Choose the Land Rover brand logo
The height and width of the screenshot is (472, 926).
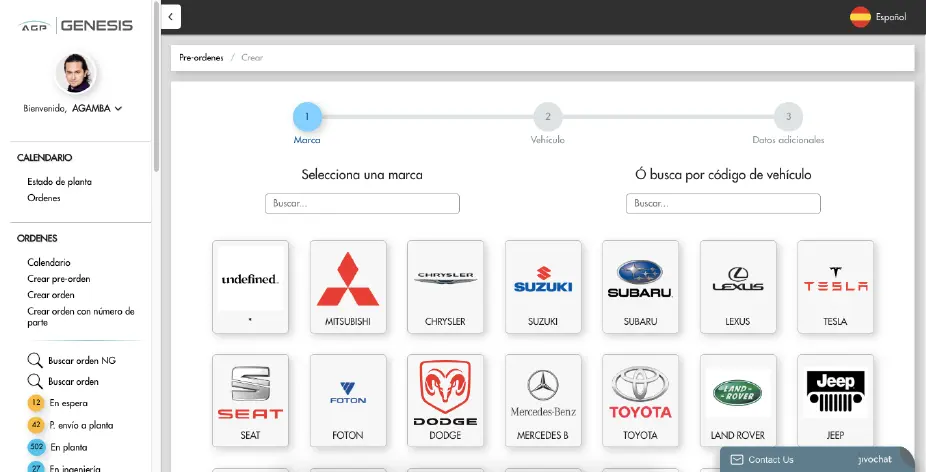[738, 393]
